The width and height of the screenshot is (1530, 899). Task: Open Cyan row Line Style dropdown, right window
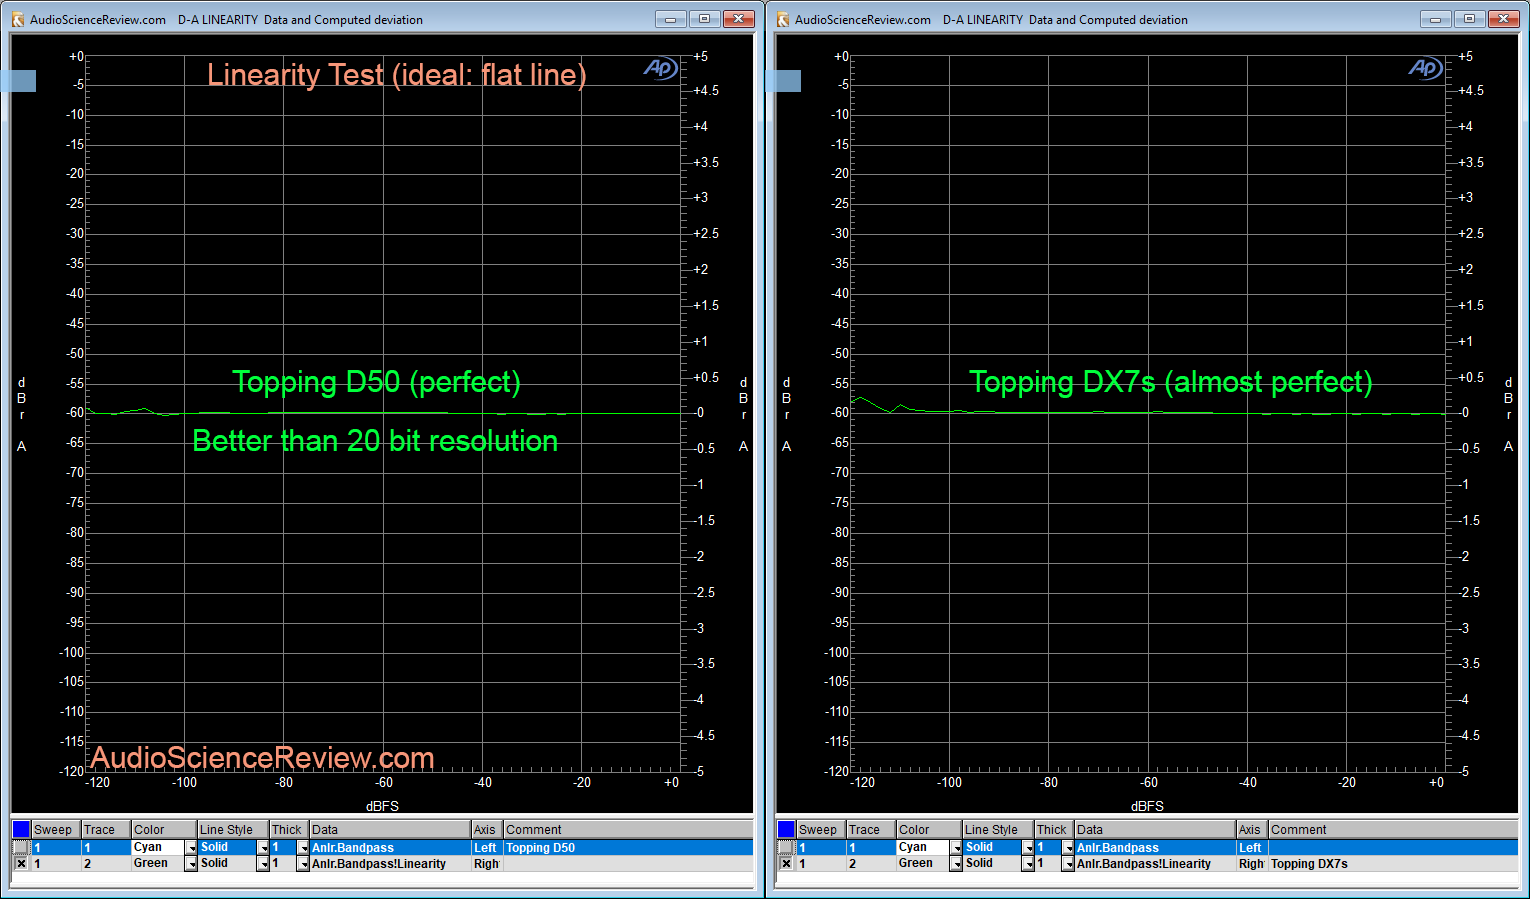pos(1028,848)
